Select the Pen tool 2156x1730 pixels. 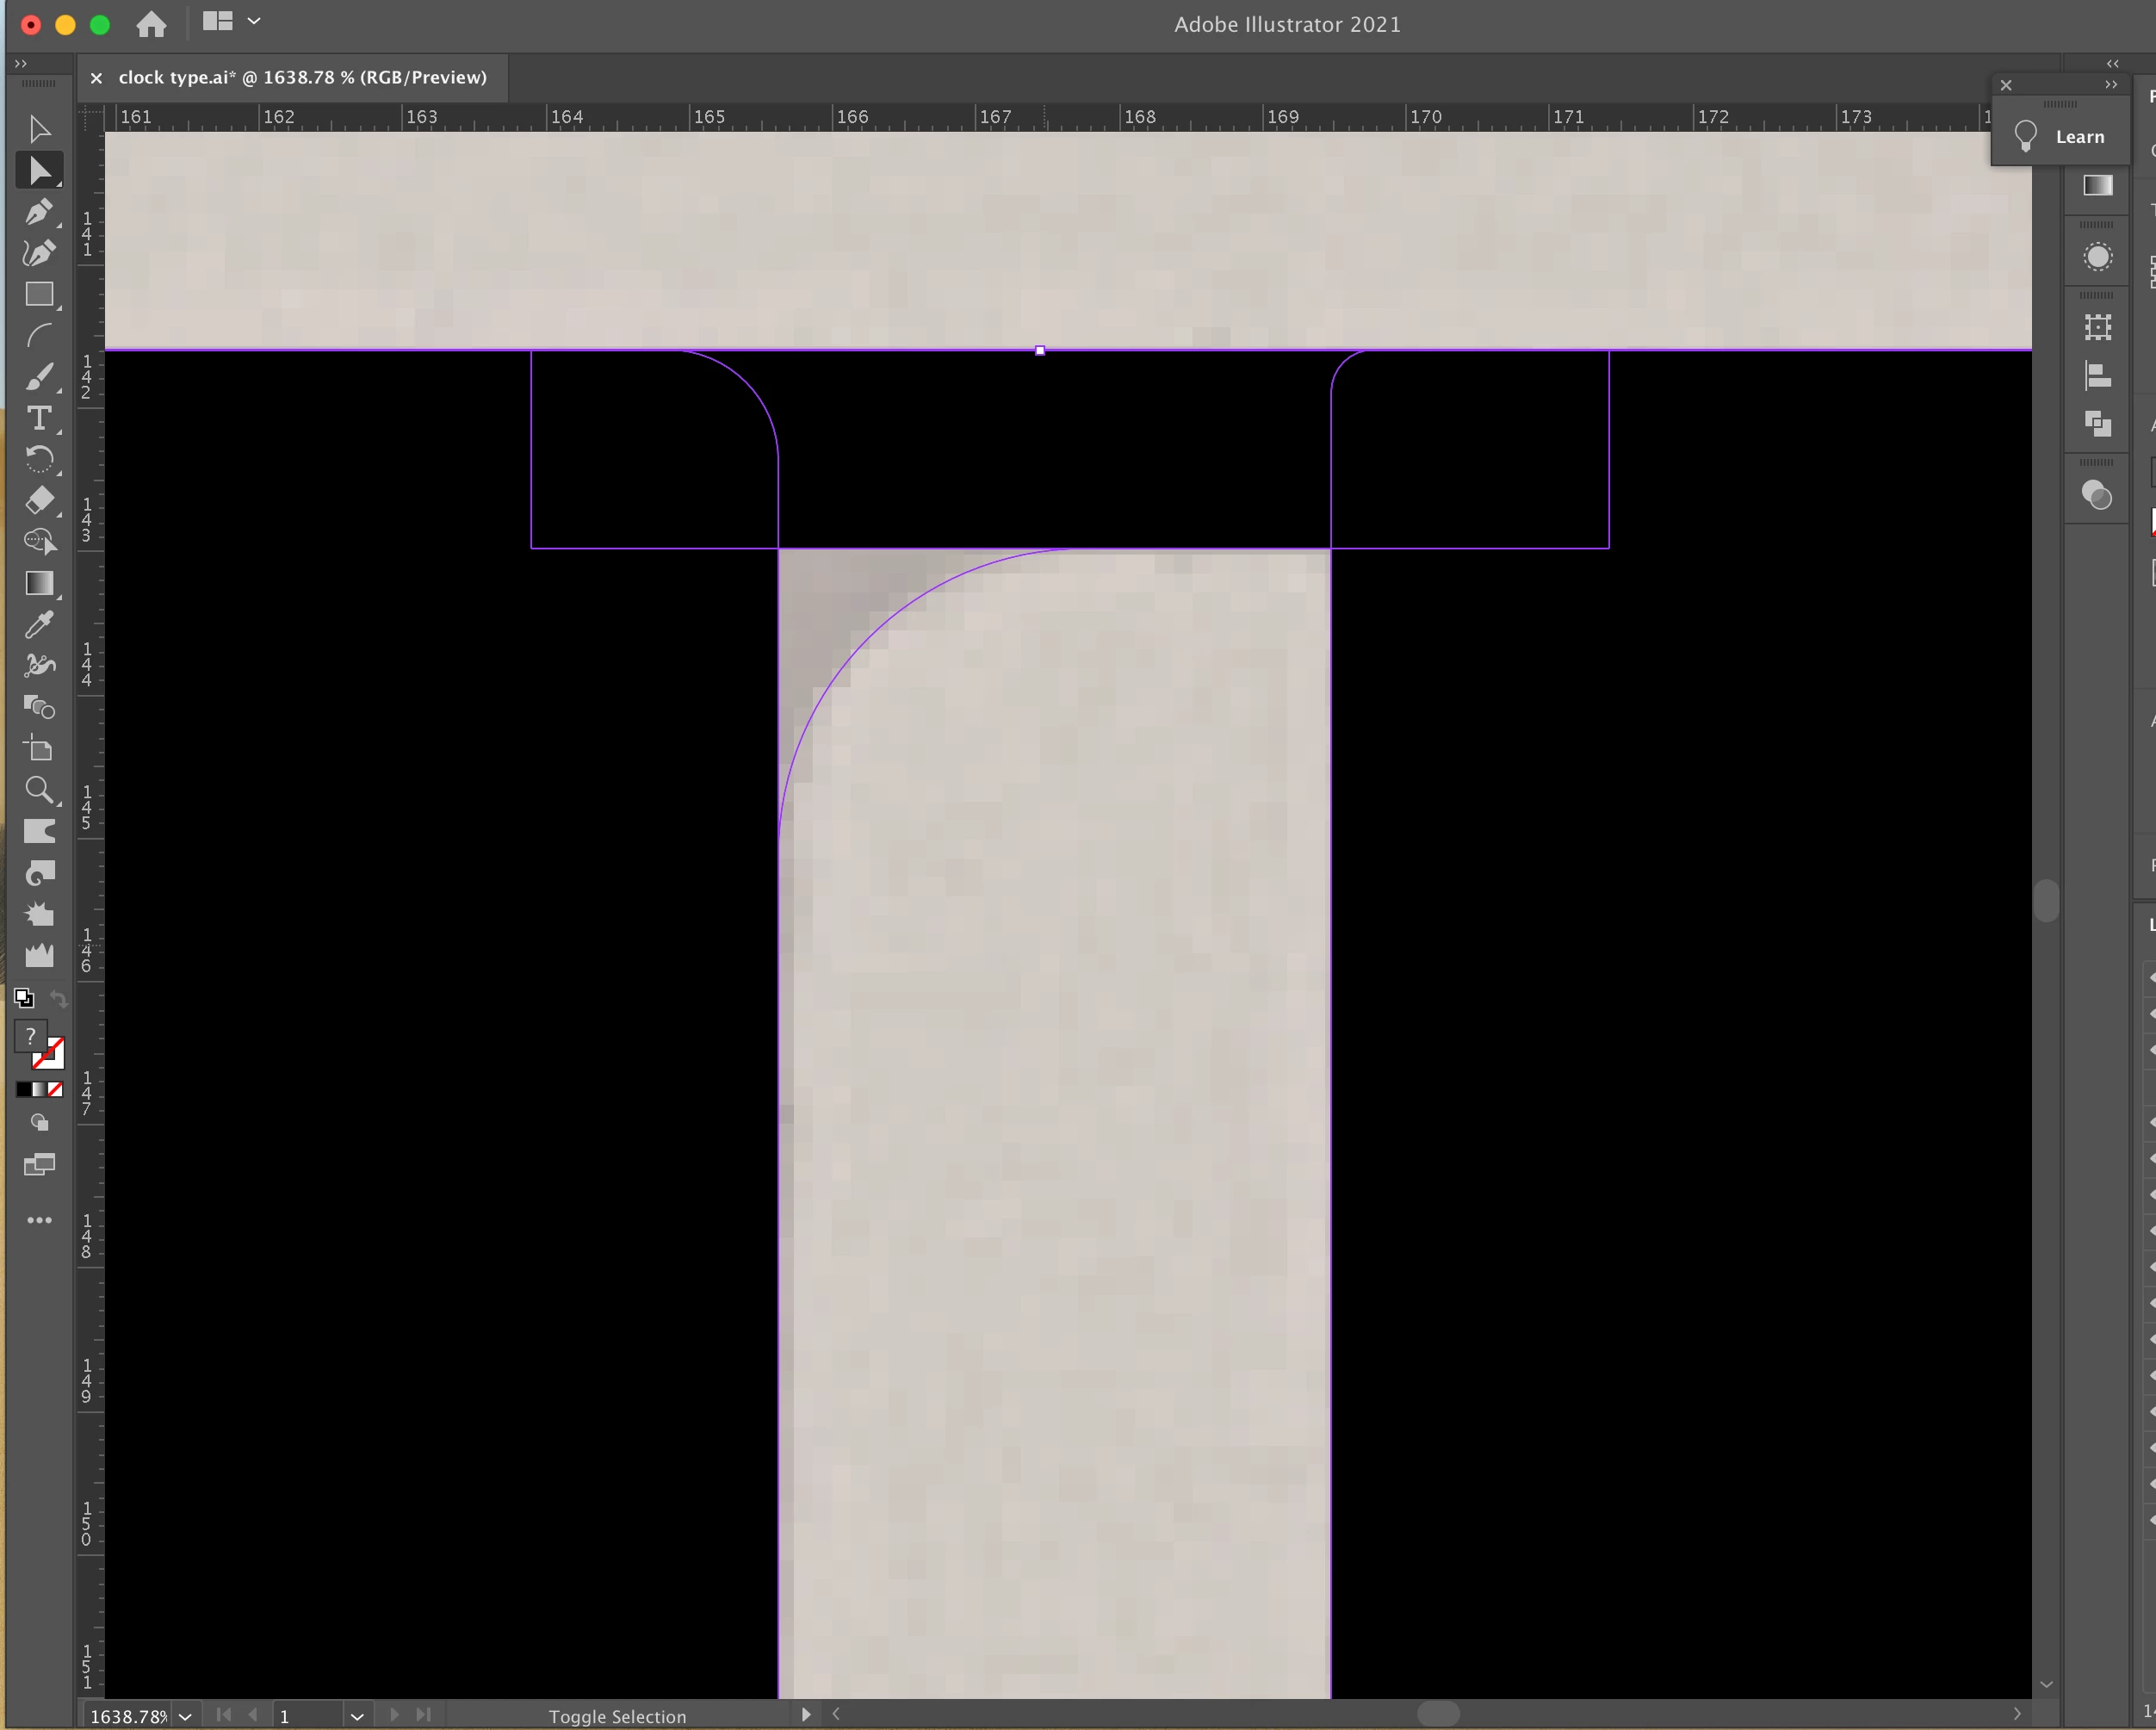coord(39,212)
